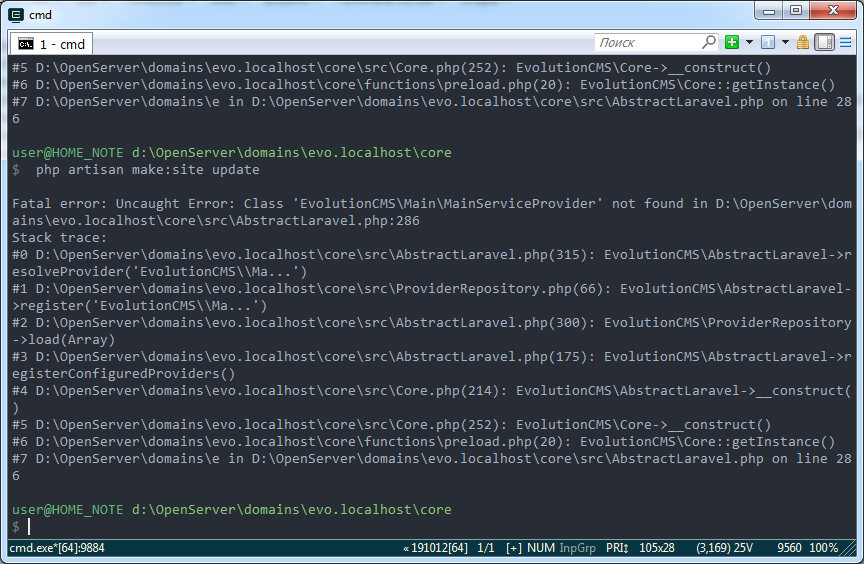Viewport: 864px width, 564px height.
Task: Toggle the InpGrp input grouping indicator
Action: [577, 548]
